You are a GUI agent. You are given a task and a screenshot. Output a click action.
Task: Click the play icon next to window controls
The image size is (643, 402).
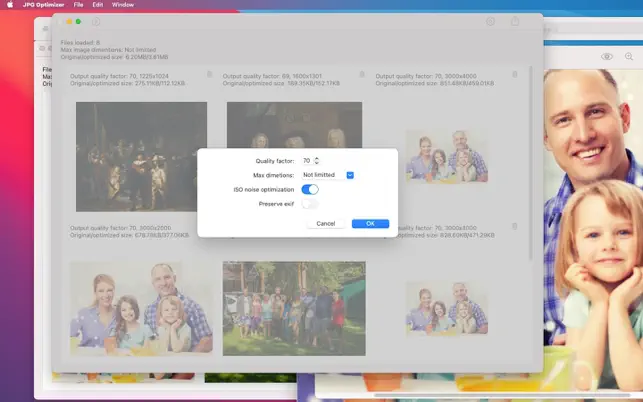96,22
